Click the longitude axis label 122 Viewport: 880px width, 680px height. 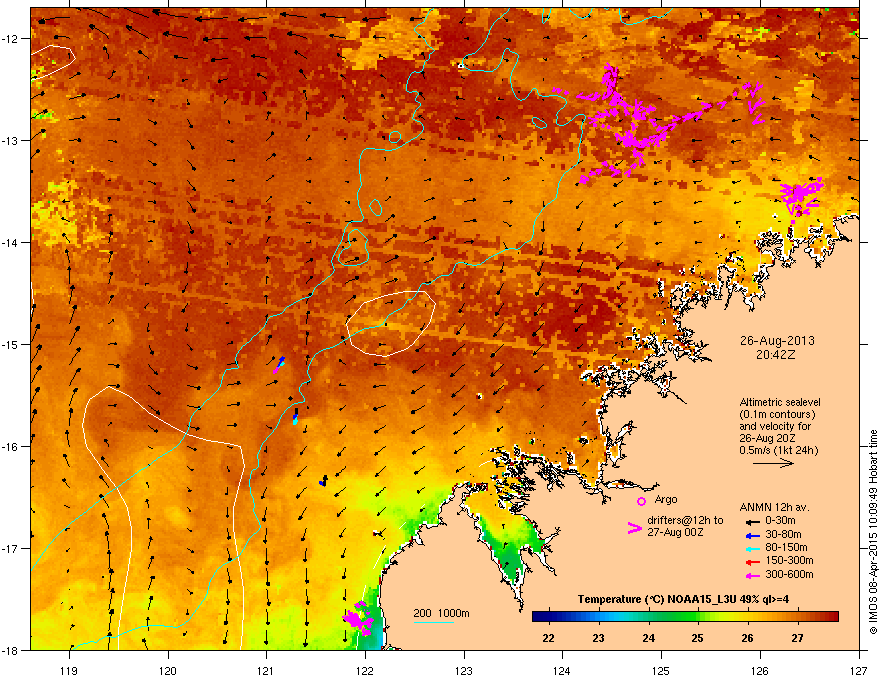[365, 670]
